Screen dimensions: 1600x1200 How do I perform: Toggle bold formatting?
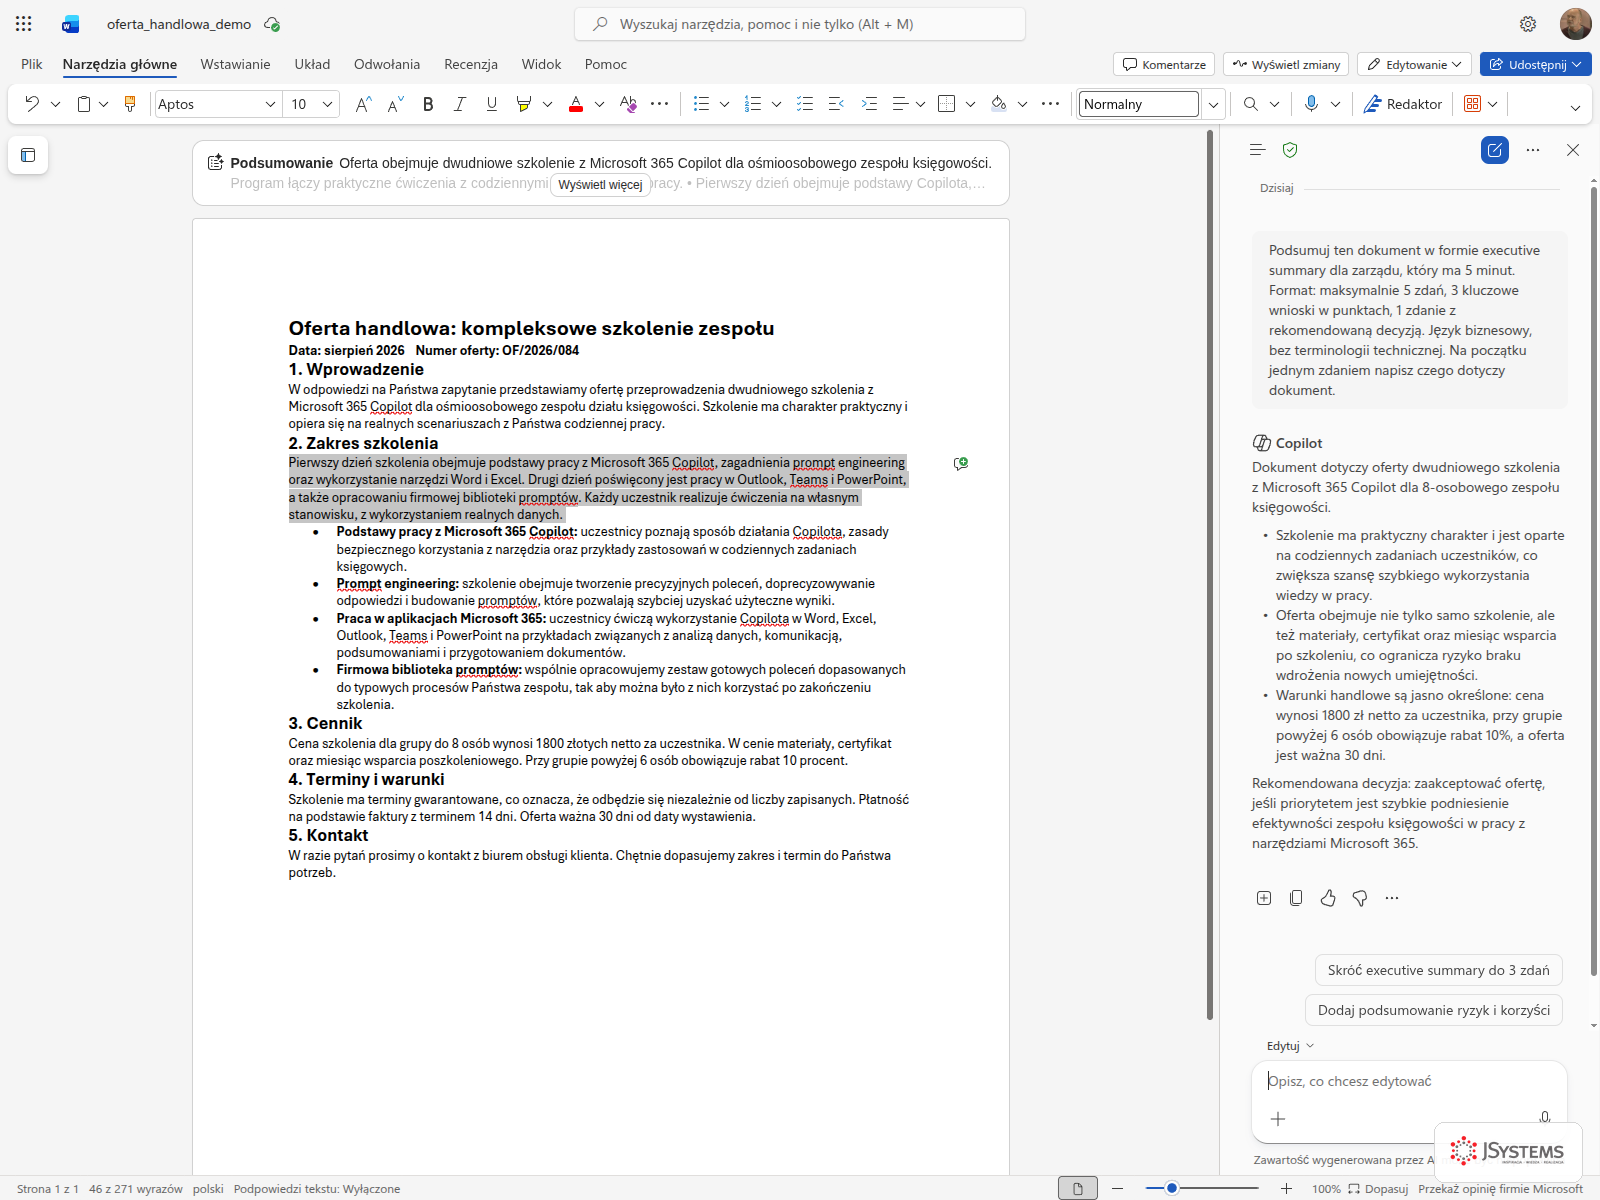pyautogui.click(x=428, y=104)
